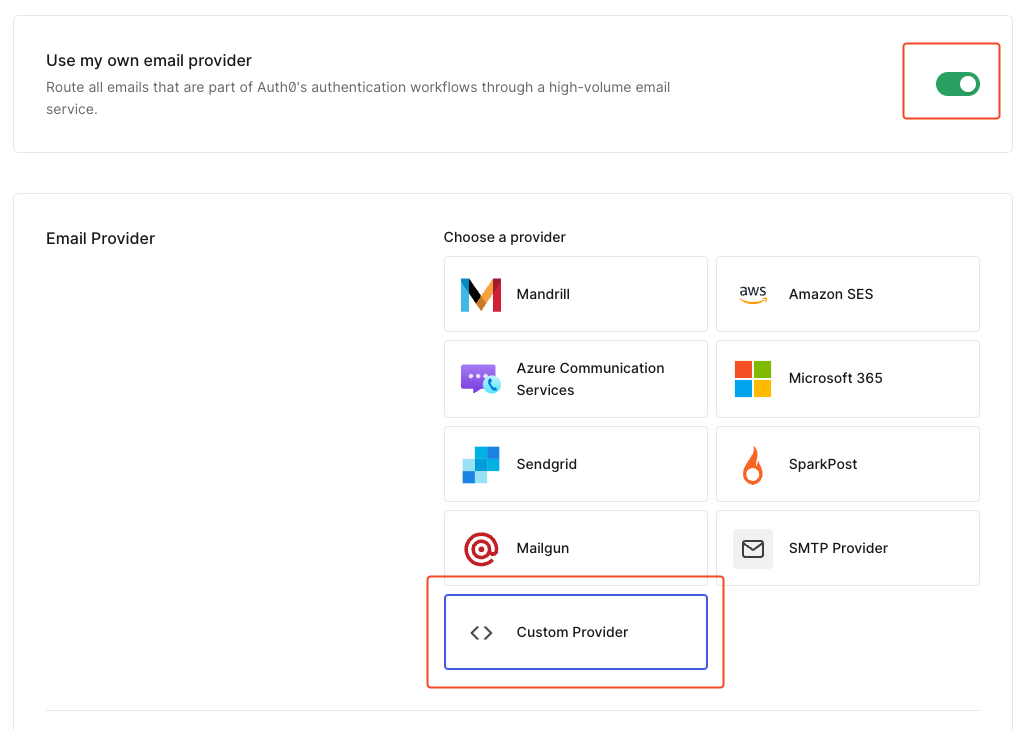
Task: Click the AWS logo icon
Action: coord(753,295)
